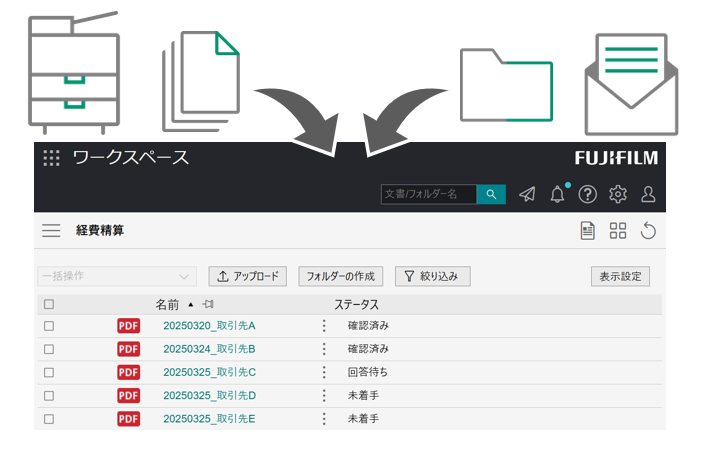Focus the 文書/フォルダー名 search field
Viewport: 701px width, 466px height.
pyautogui.click(x=428, y=194)
